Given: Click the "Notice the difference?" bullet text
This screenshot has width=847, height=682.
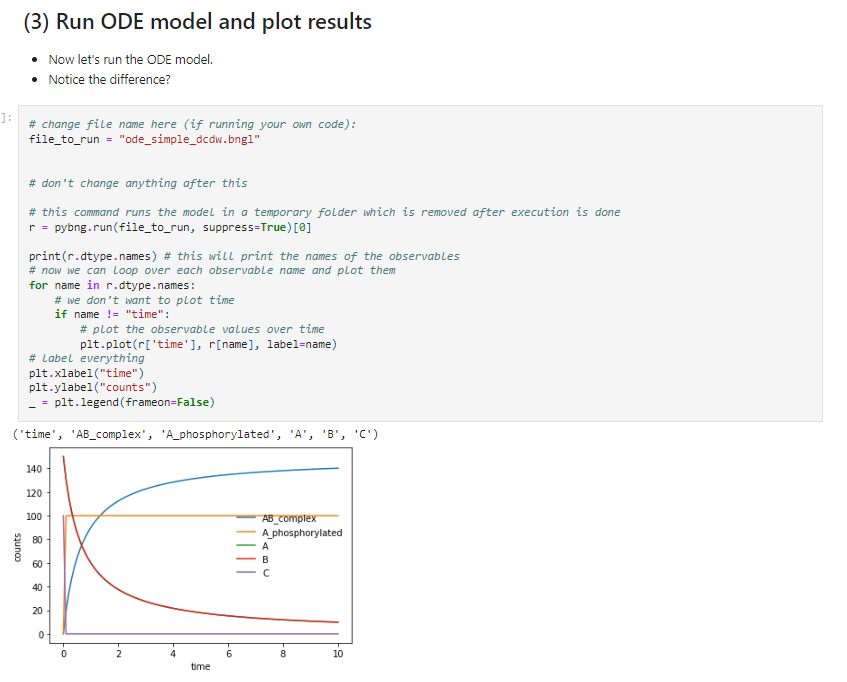Looking at the screenshot, I should pyautogui.click(x=109, y=79).
